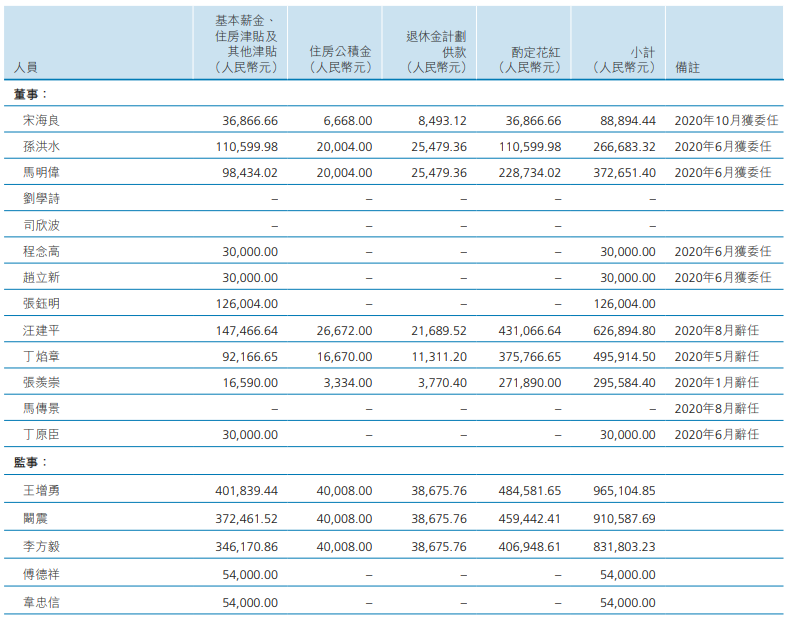Click the note 2020年1月辭任
The width and height of the screenshot is (786, 620).
point(717,382)
